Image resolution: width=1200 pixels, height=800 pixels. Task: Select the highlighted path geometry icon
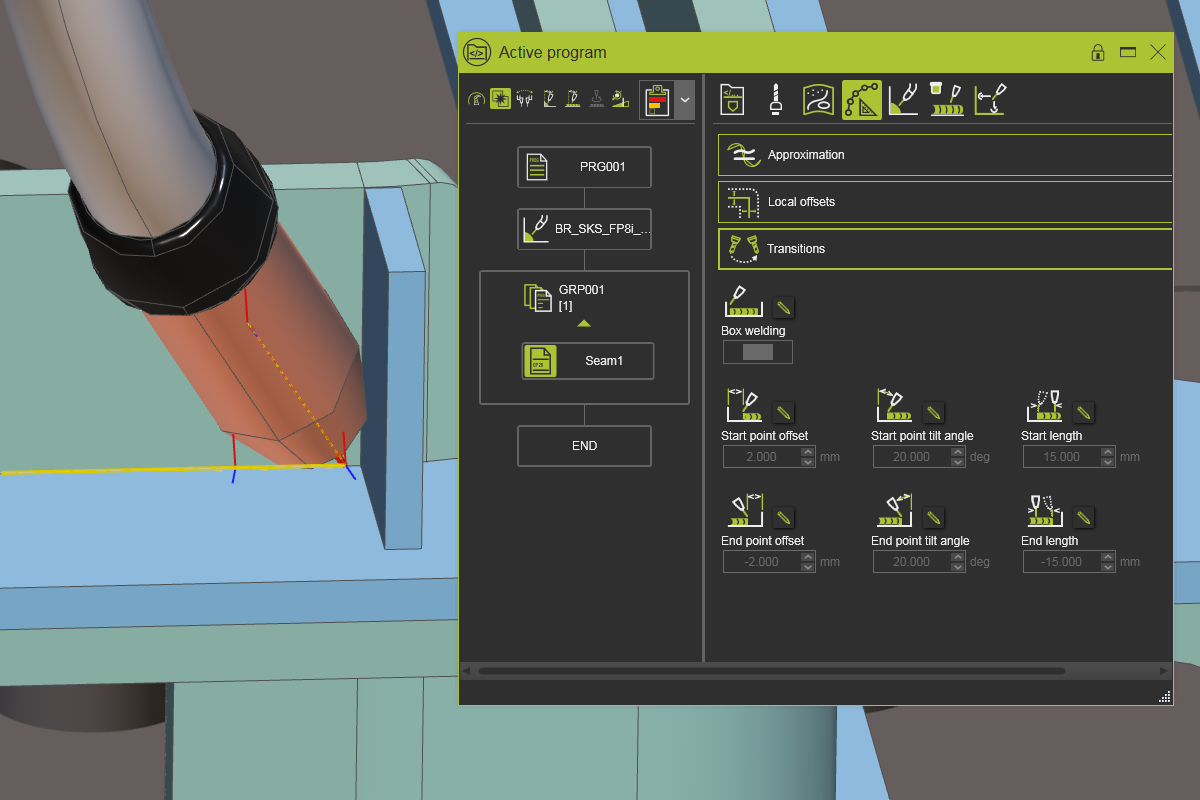(861, 99)
